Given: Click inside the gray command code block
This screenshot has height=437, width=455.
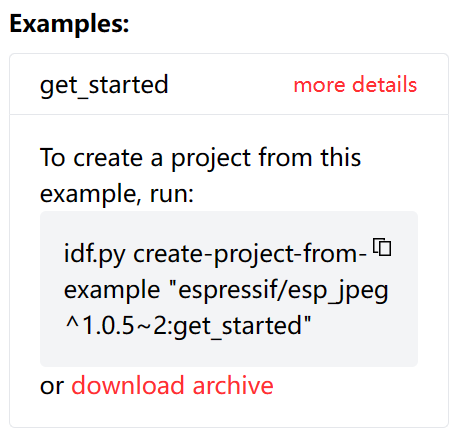Looking at the screenshot, I should [x=229, y=289].
